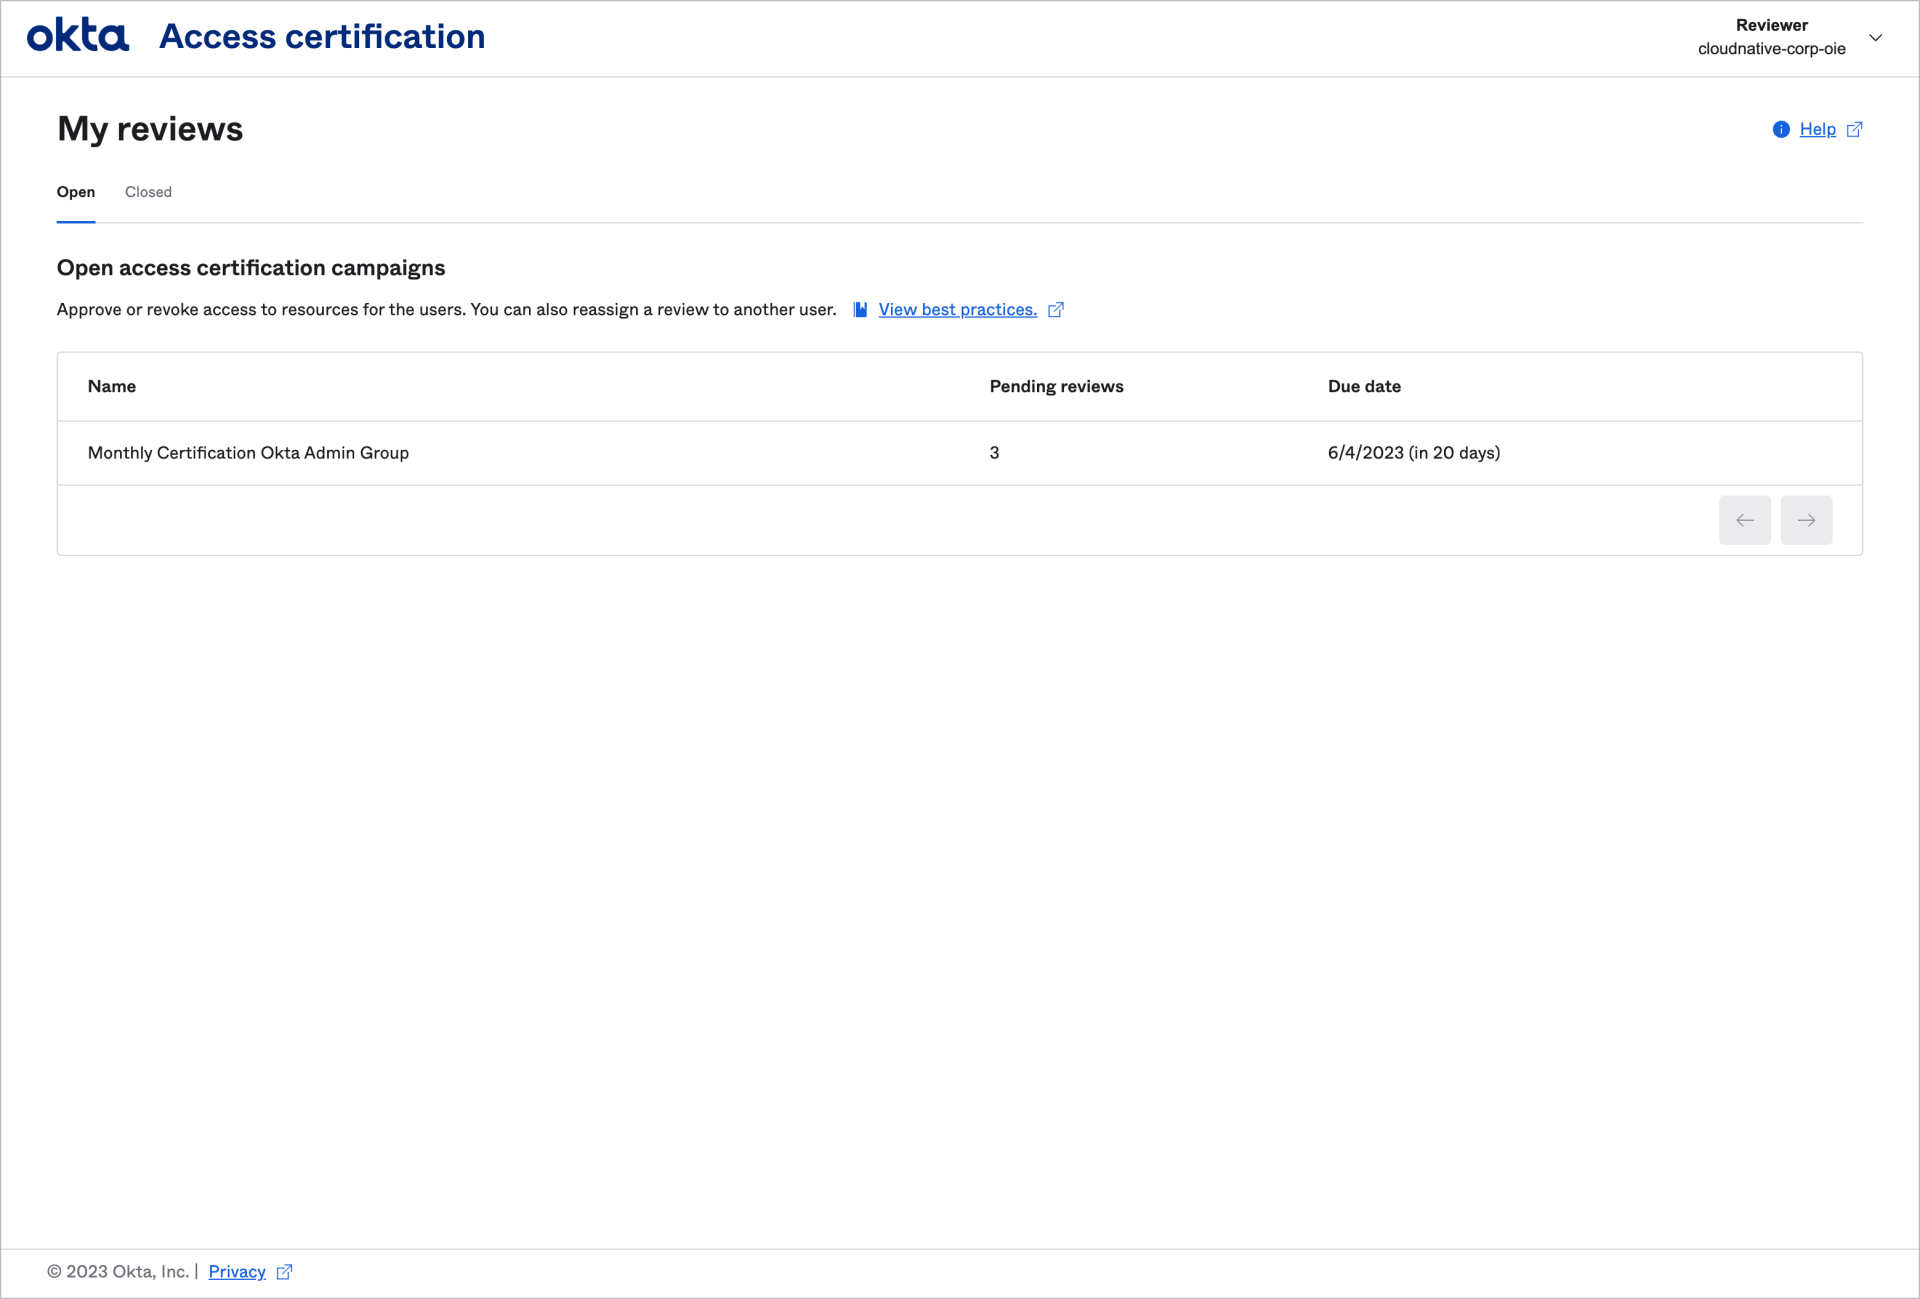Click the previous page arrow in the table
The image size is (1920, 1299).
point(1745,520)
